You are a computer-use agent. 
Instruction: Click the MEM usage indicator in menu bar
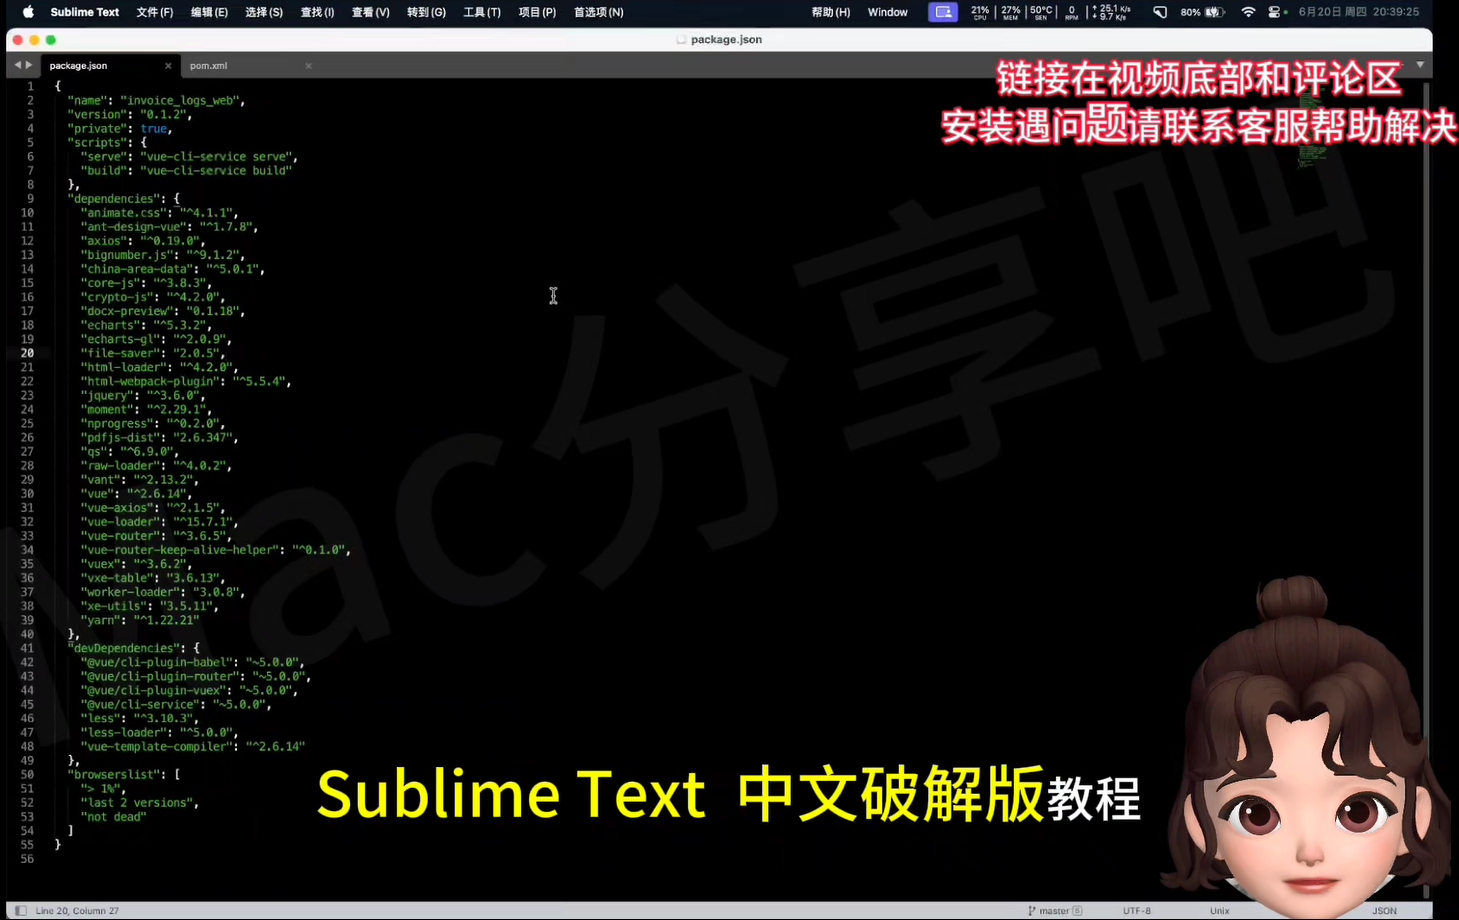click(1011, 12)
